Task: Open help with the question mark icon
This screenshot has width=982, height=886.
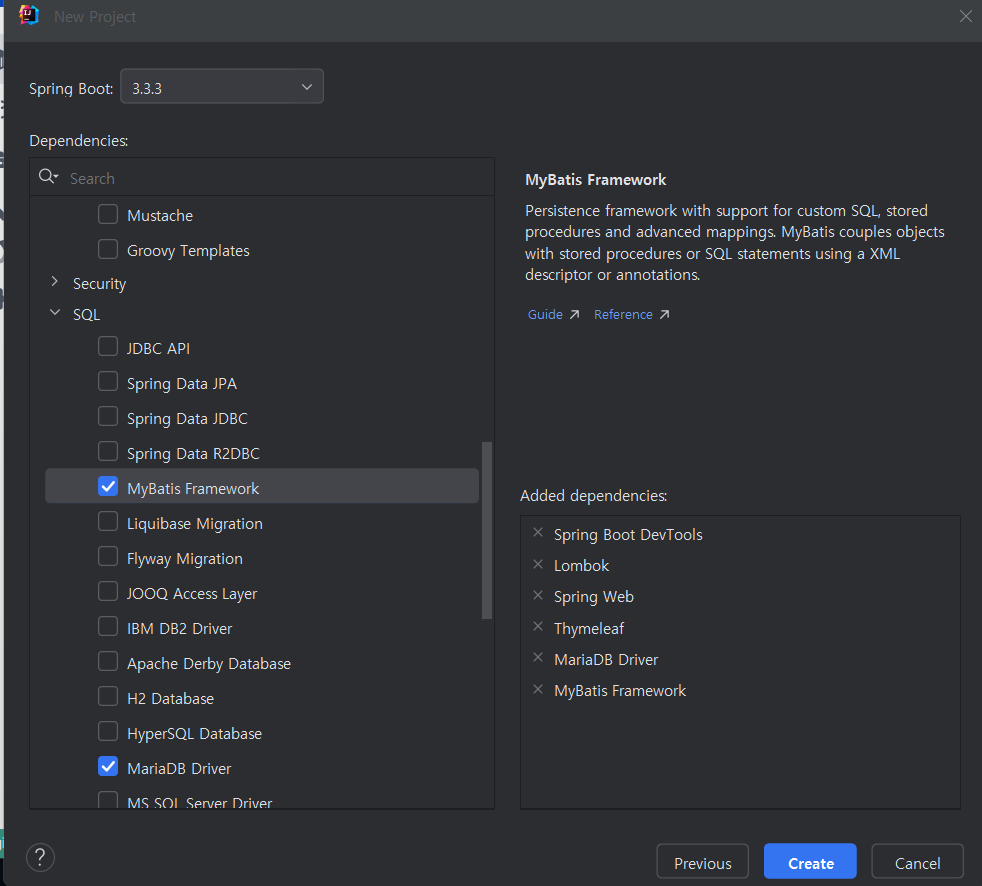Action: (40, 857)
